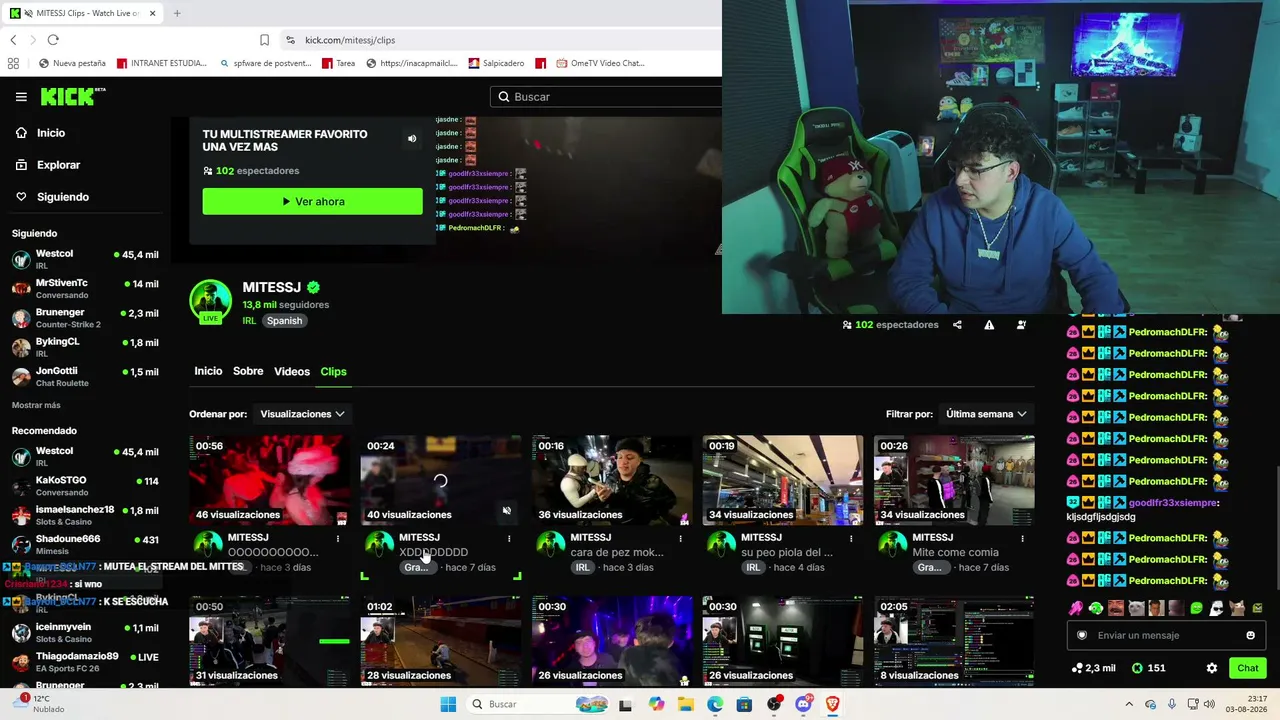Click the shield icon in chat input
The image size is (1280, 720).
tap(1082, 635)
